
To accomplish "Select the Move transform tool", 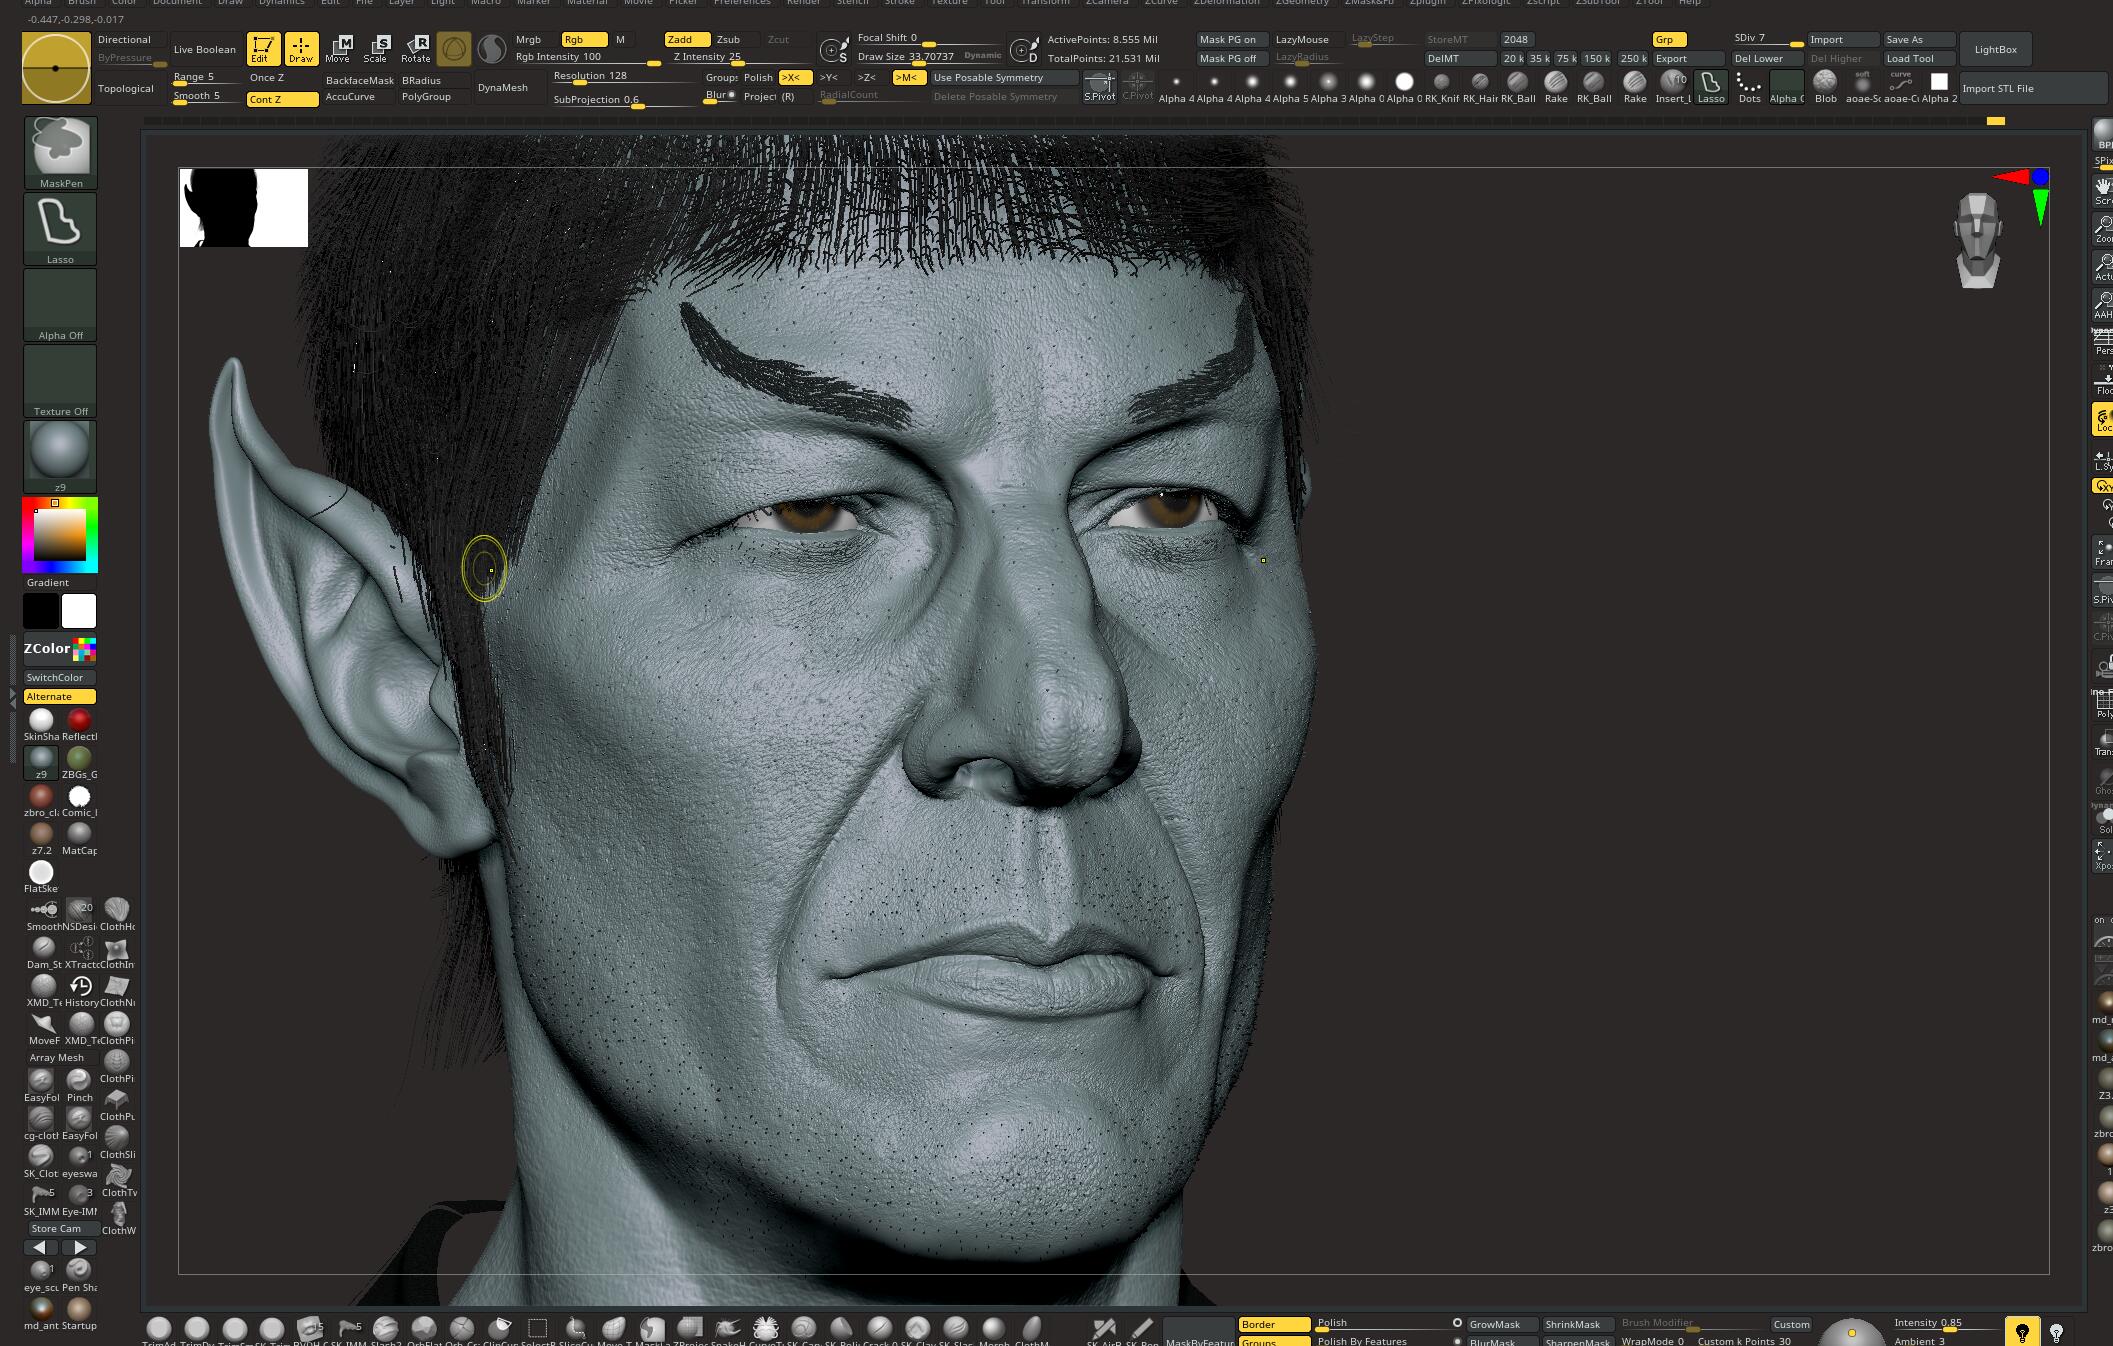I will point(339,49).
